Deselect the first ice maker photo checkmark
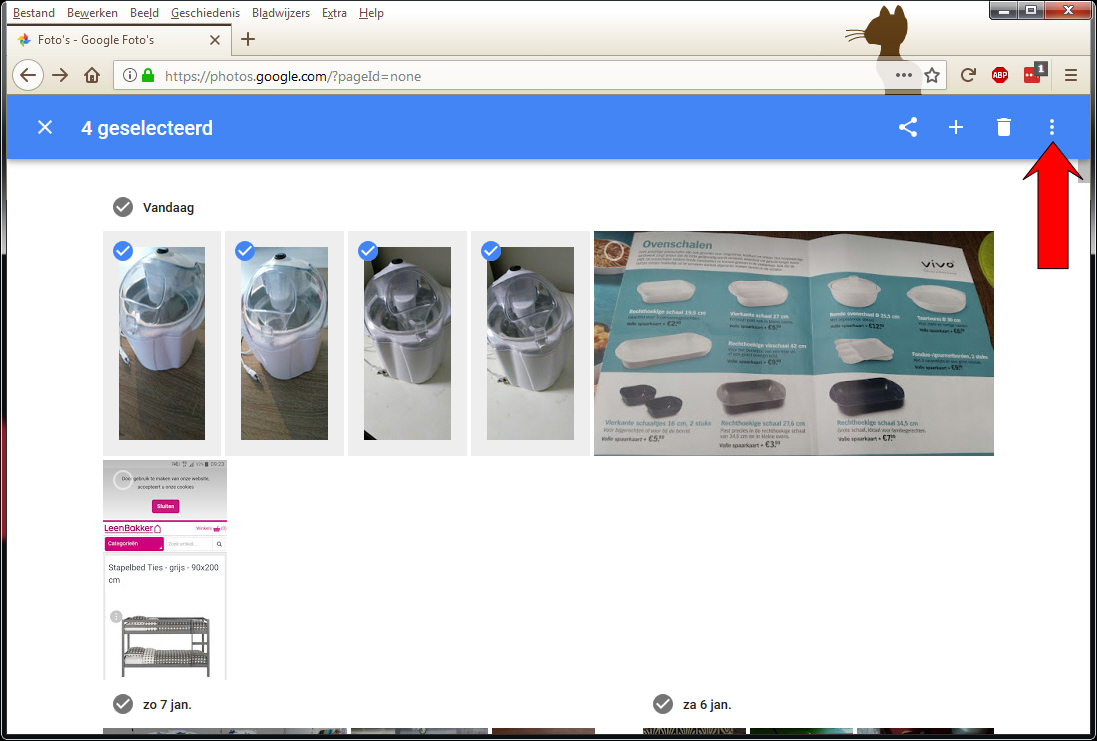Screen dimensions: 1097x741 pyautogui.click(x=123, y=251)
